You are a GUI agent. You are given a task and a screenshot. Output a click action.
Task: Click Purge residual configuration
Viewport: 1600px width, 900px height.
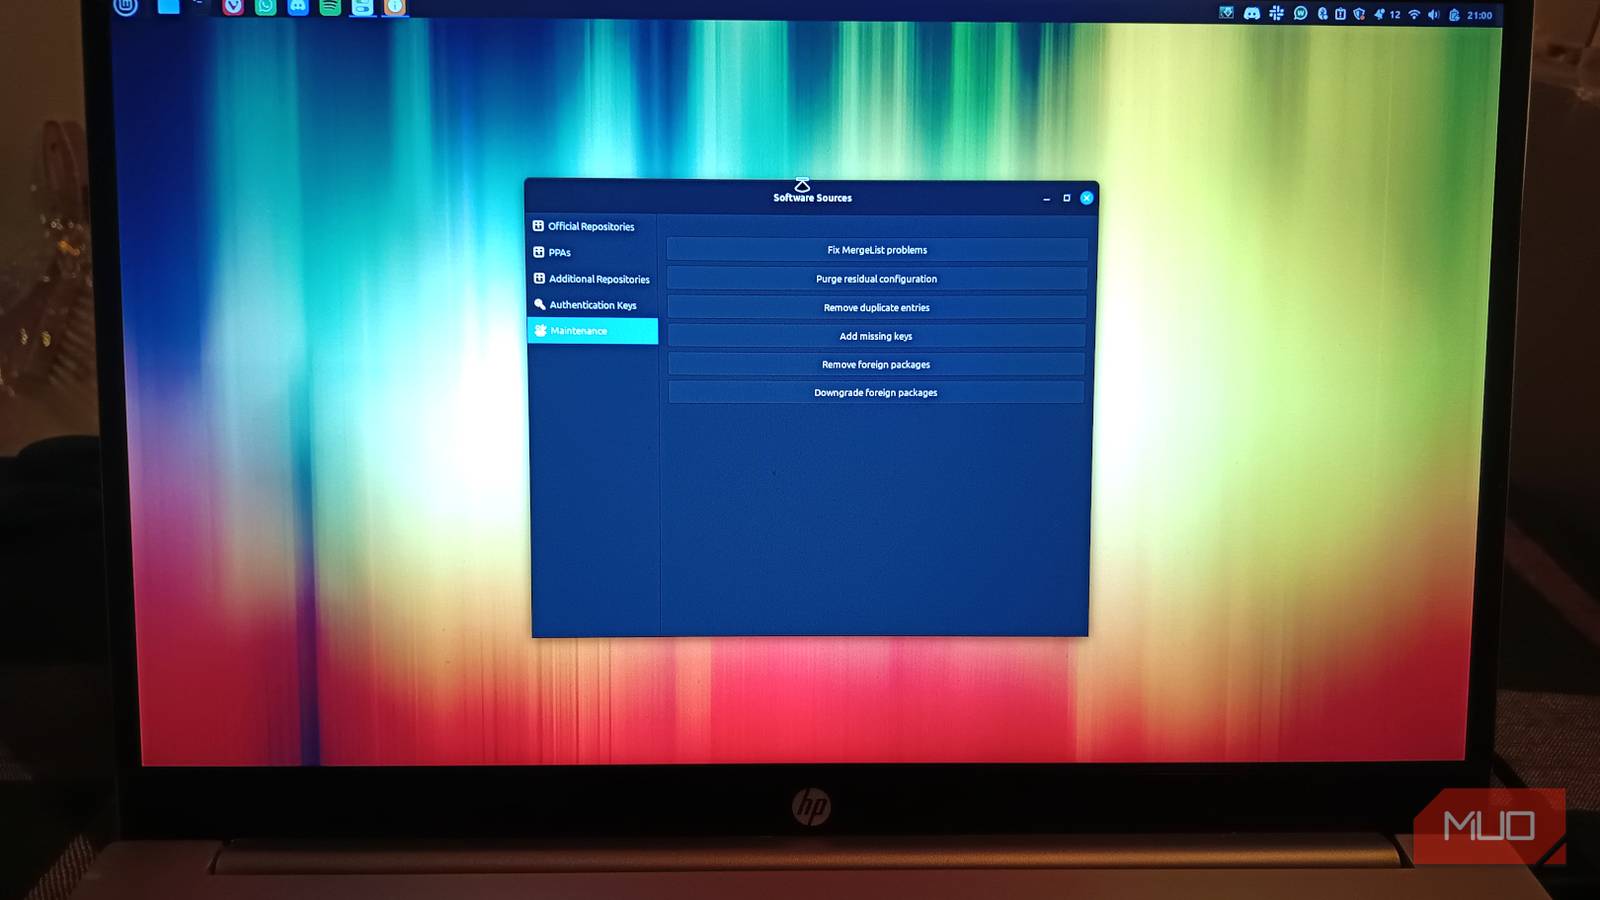(876, 278)
